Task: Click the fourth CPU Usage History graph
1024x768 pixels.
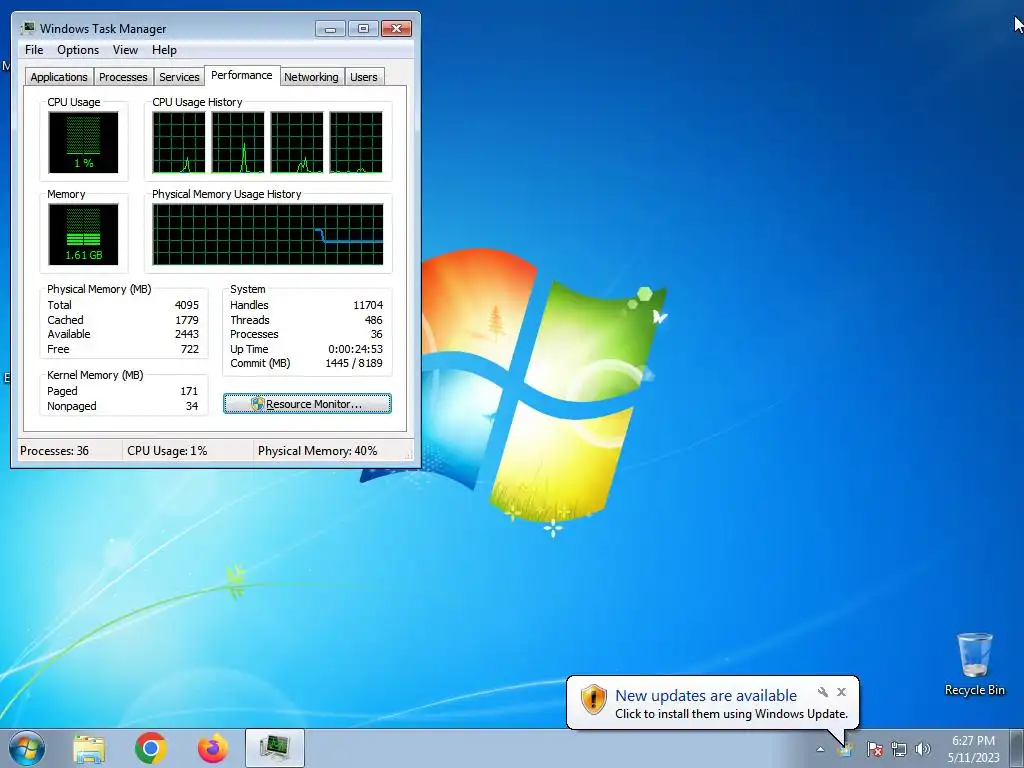Action: coord(356,142)
